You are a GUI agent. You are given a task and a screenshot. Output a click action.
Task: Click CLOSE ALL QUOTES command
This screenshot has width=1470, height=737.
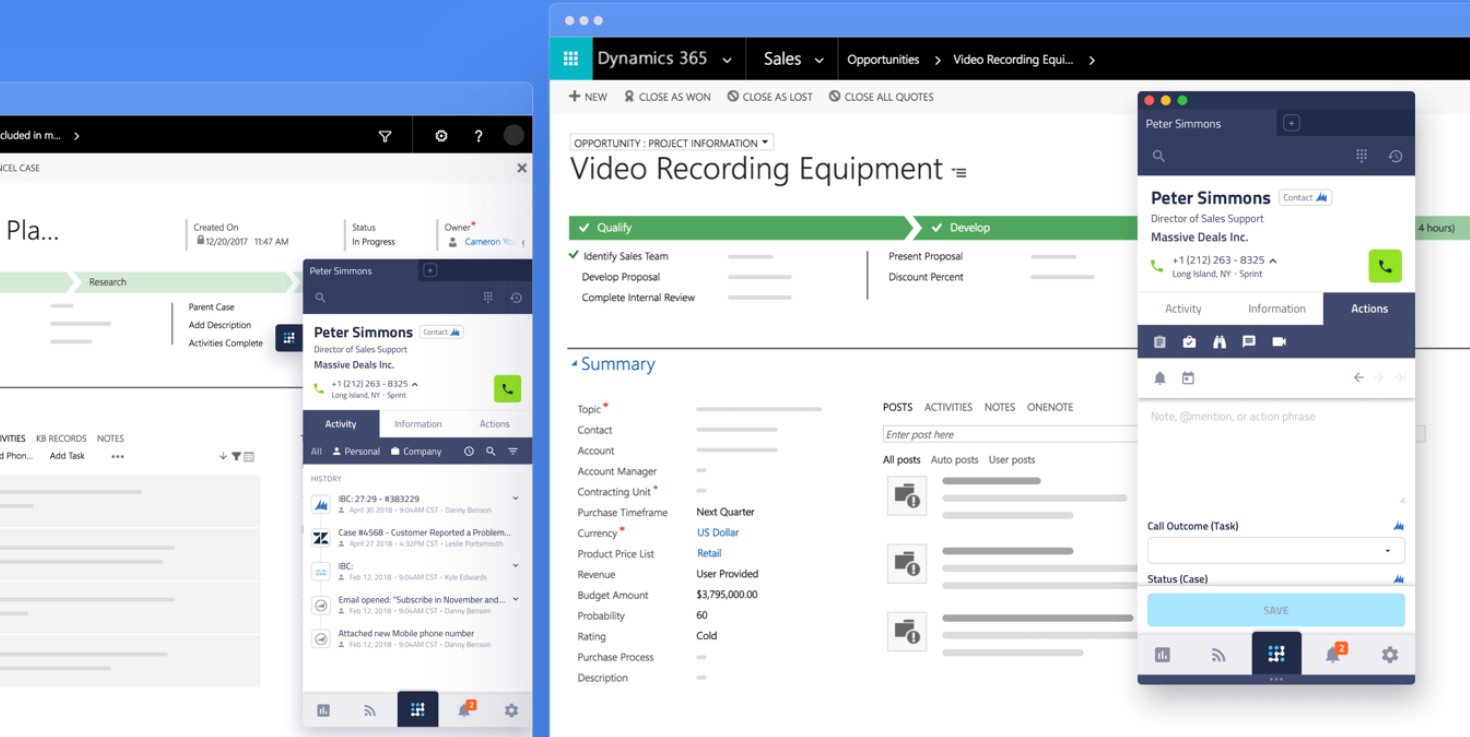click(x=881, y=97)
